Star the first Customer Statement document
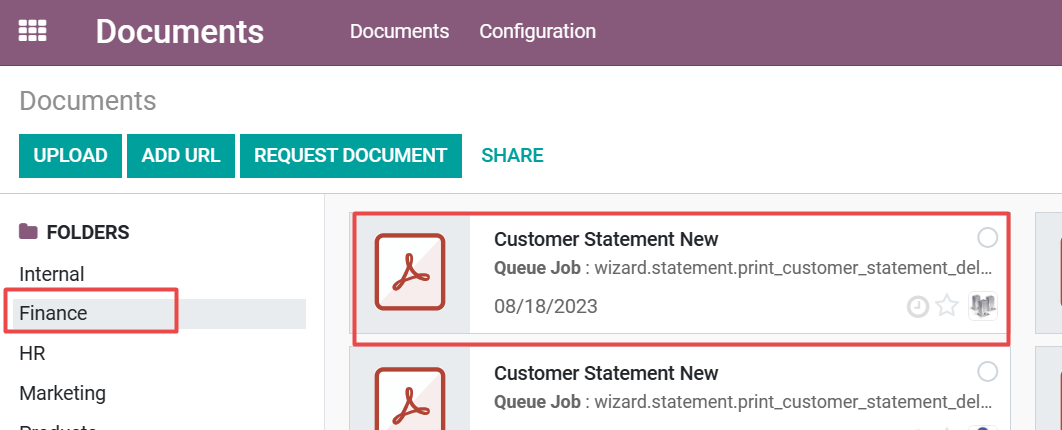 pos(946,307)
